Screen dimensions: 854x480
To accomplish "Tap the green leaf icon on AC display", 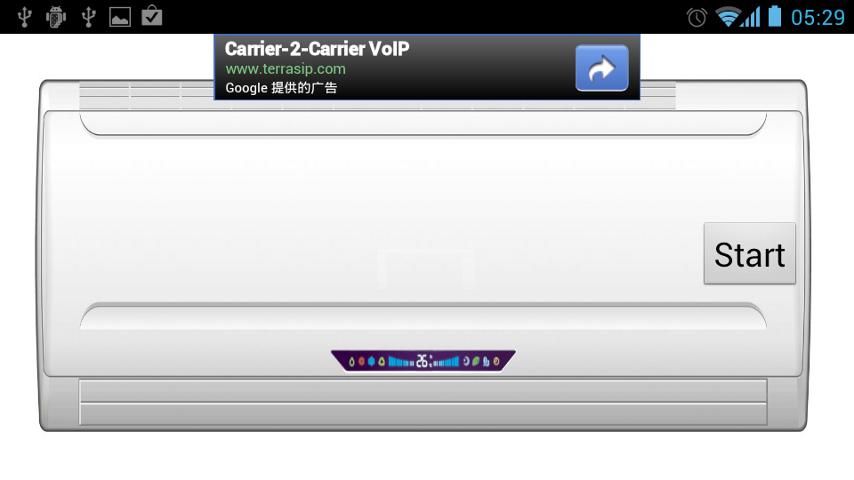I will click(x=475, y=361).
